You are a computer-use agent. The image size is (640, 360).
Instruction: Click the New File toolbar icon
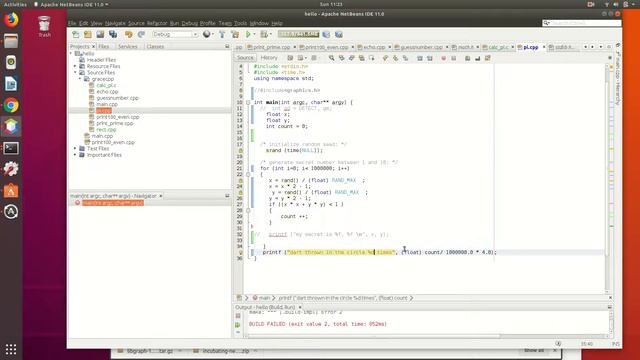(76, 35)
